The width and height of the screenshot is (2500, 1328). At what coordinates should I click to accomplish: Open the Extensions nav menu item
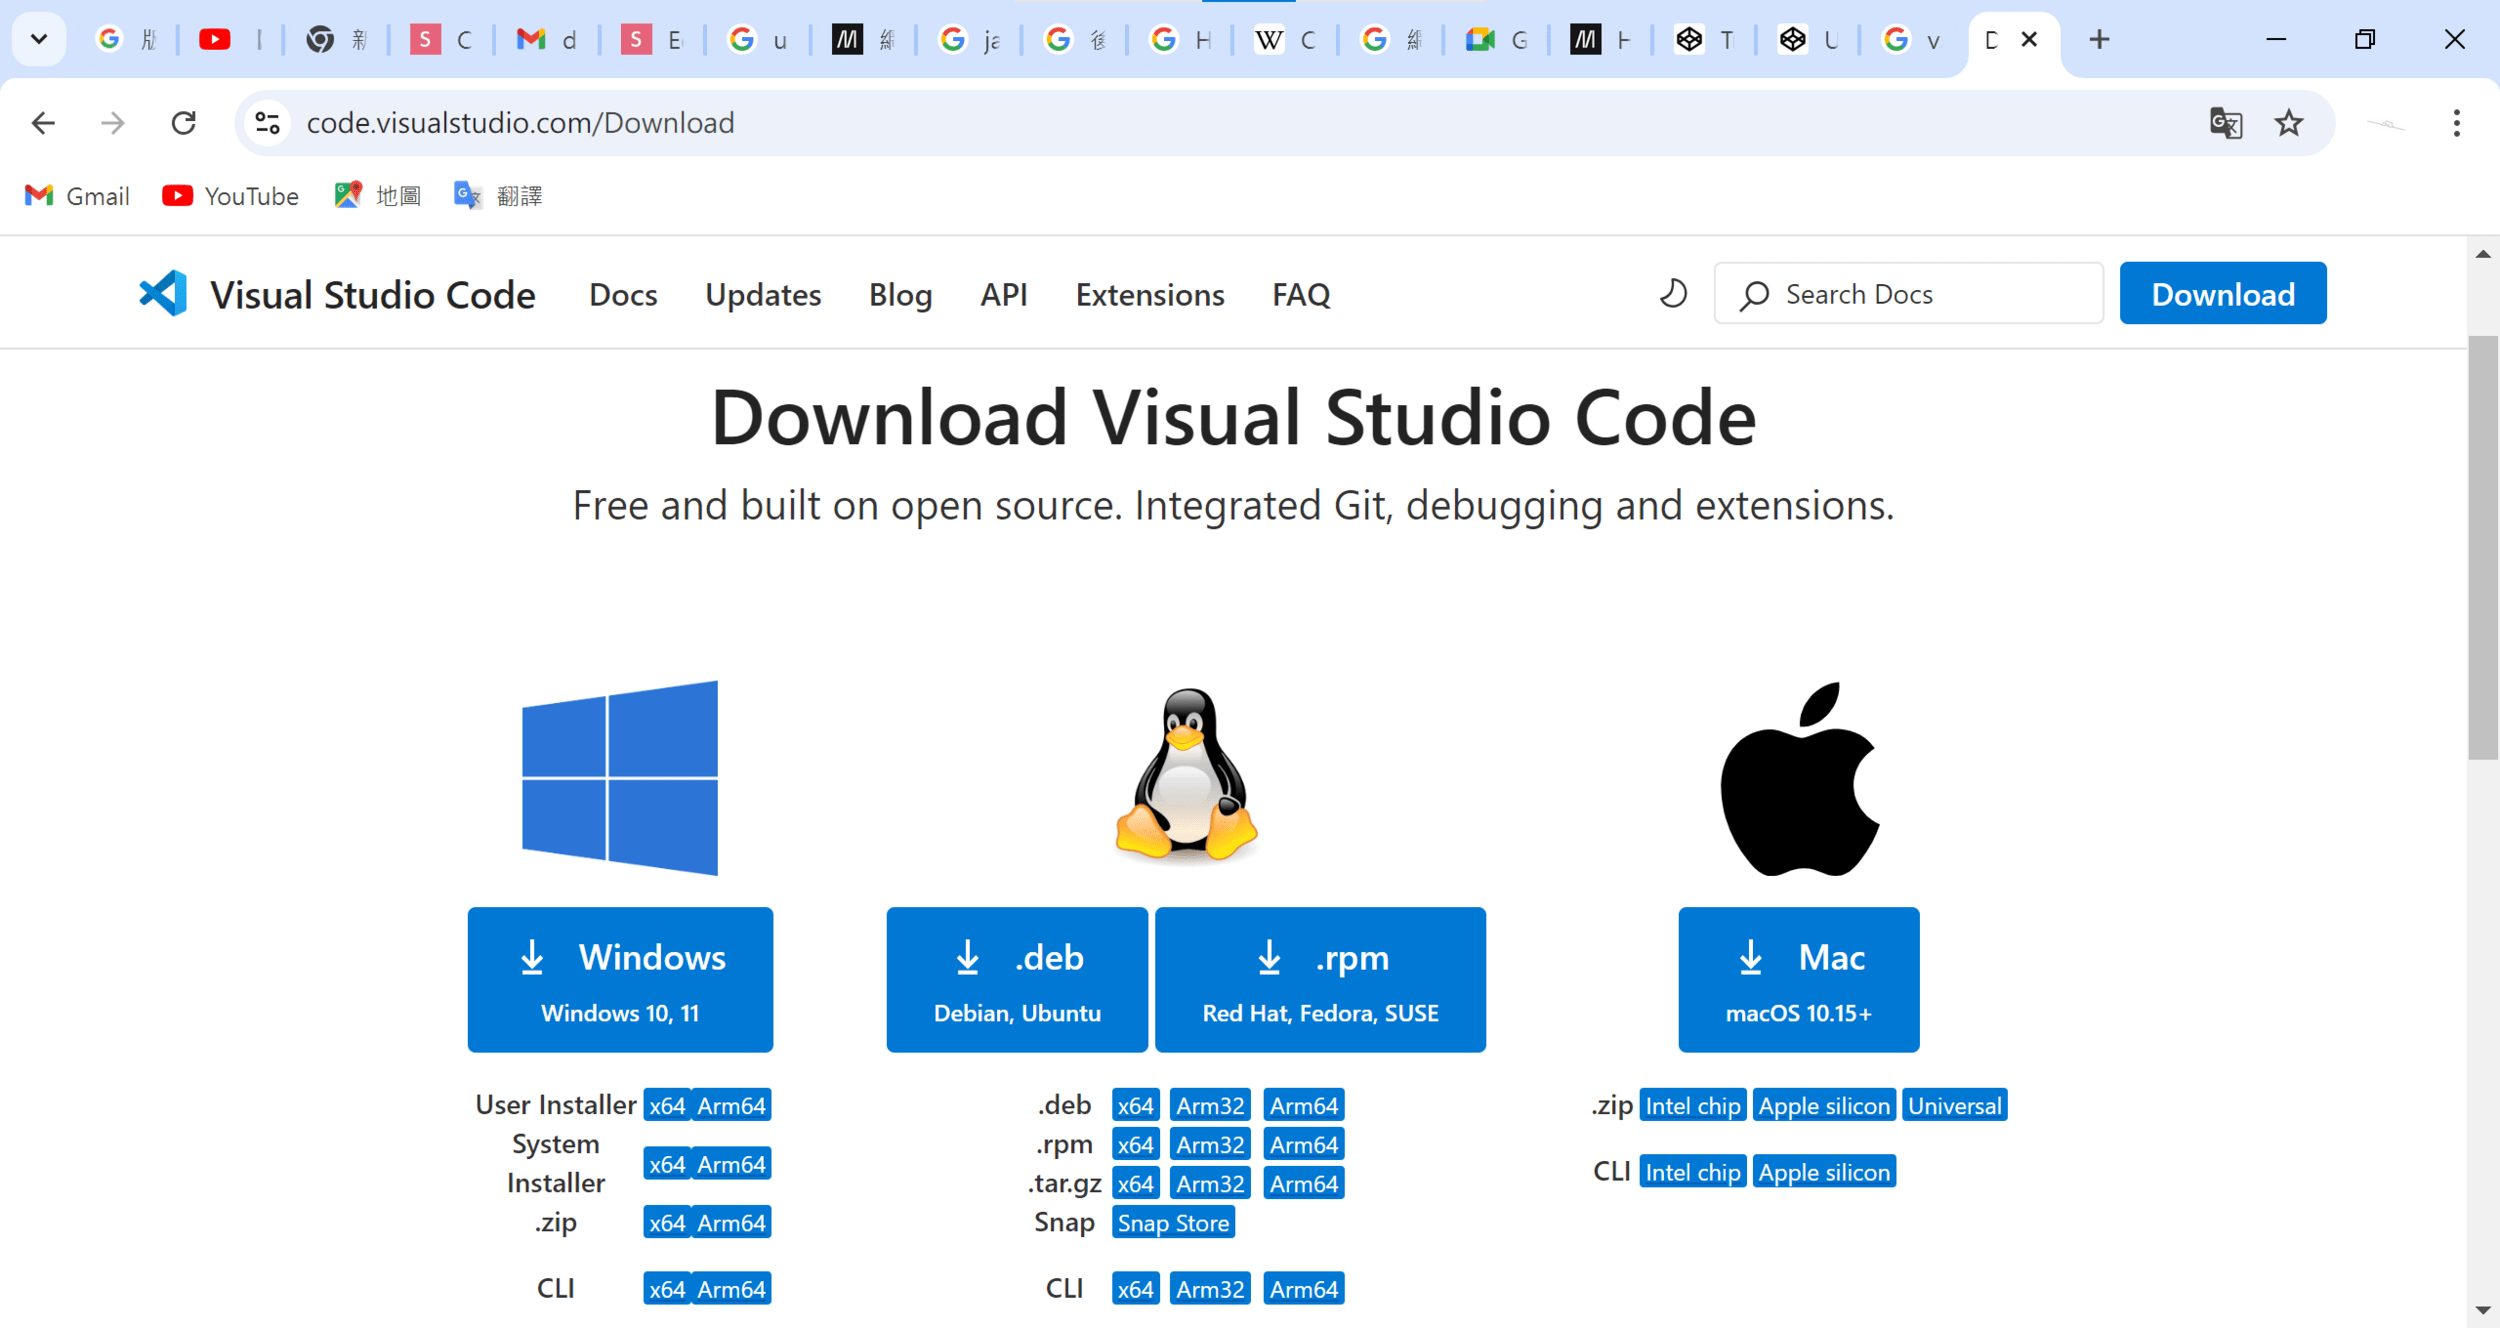(x=1149, y=295)
